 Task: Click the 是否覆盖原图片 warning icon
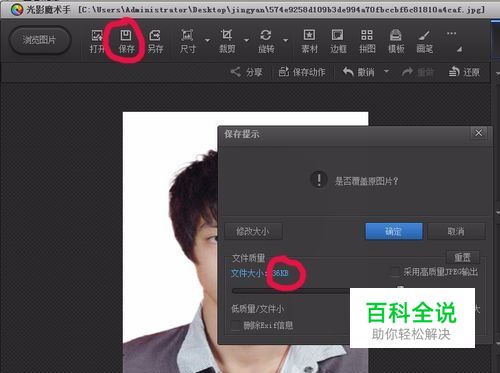[319, 180]
